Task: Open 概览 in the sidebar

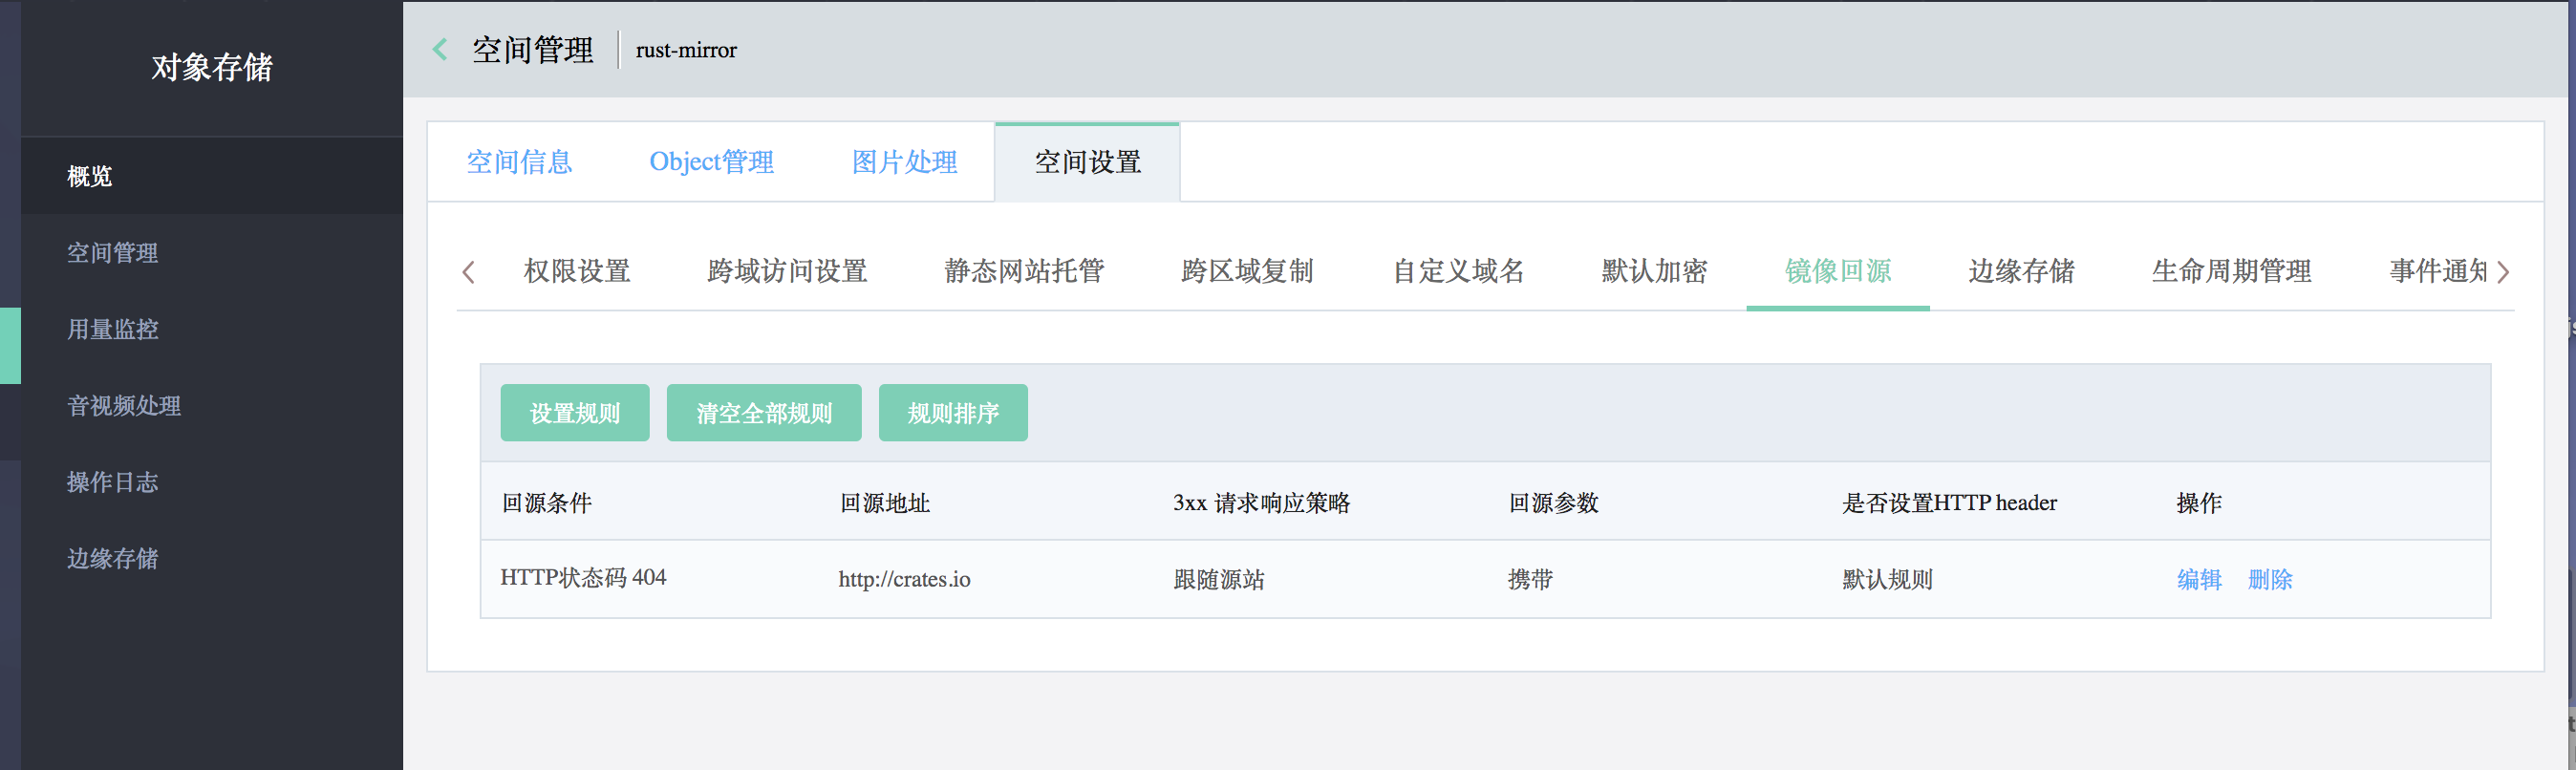Action: (x=212, y=176)
